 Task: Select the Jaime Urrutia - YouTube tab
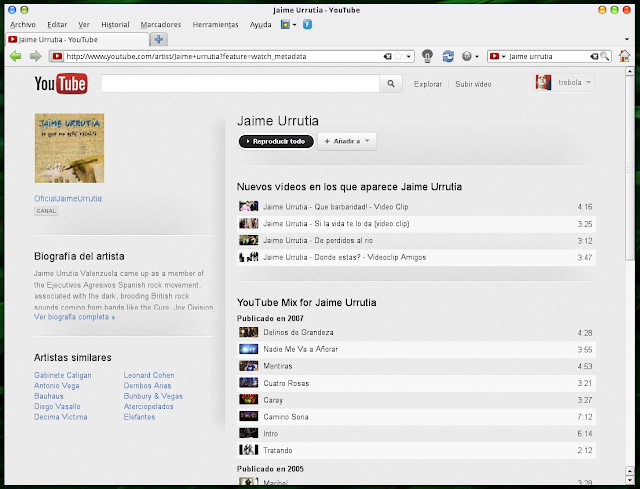tap(78, 40)
